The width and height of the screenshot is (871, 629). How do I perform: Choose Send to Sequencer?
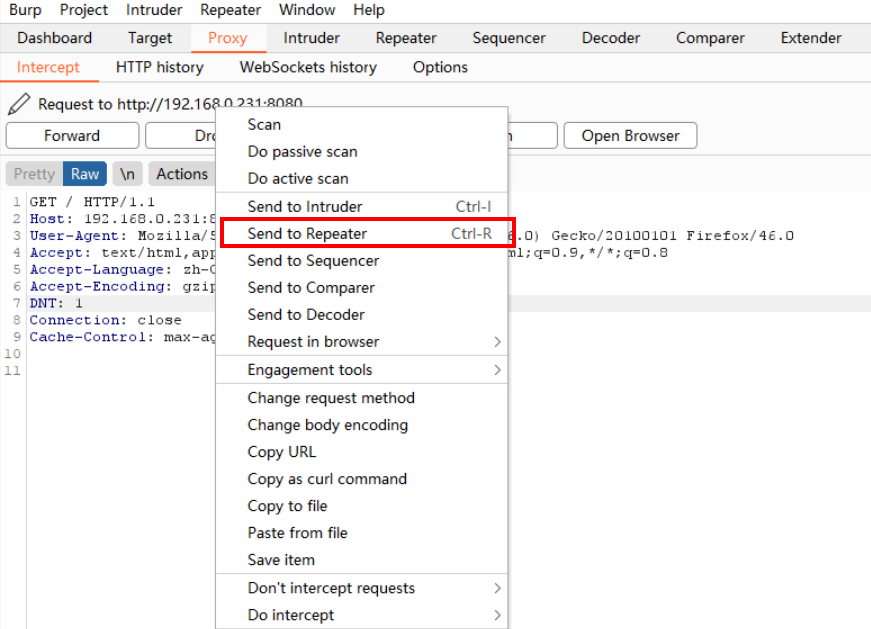(362, 261)
